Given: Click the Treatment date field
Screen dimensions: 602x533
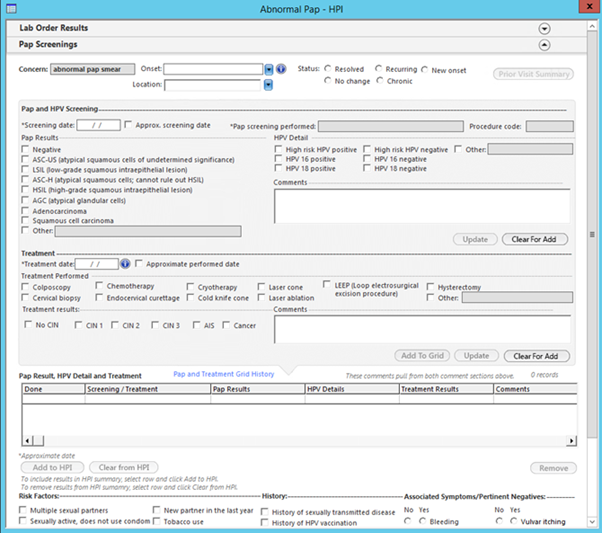Looking at the screenshot, I should coord(96,264).
